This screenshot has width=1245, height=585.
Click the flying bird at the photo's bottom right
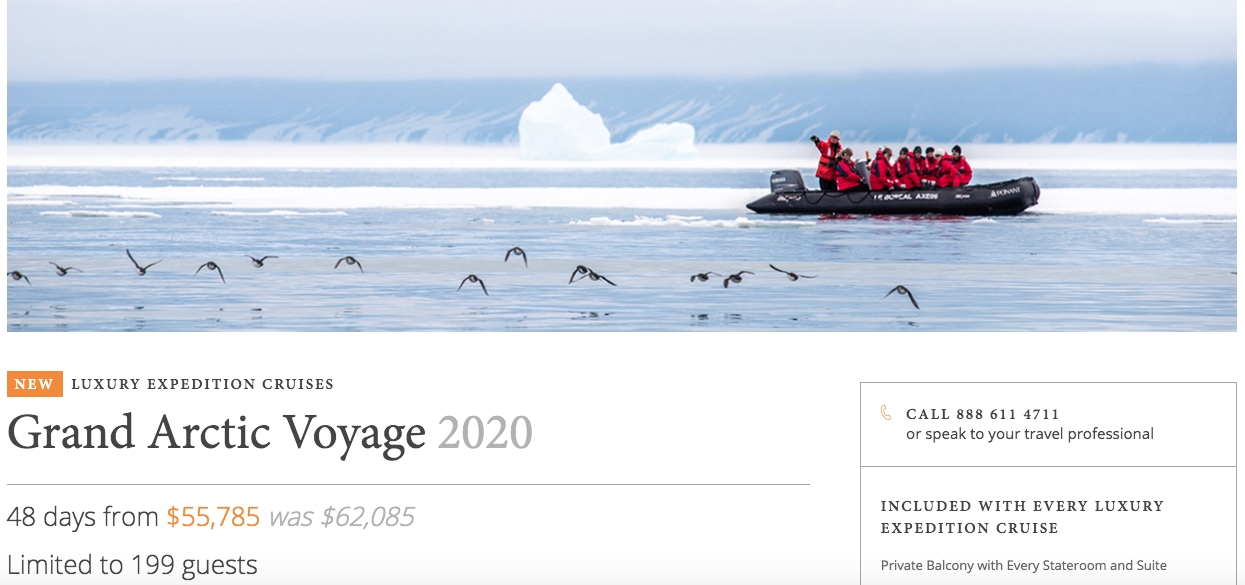902,295
